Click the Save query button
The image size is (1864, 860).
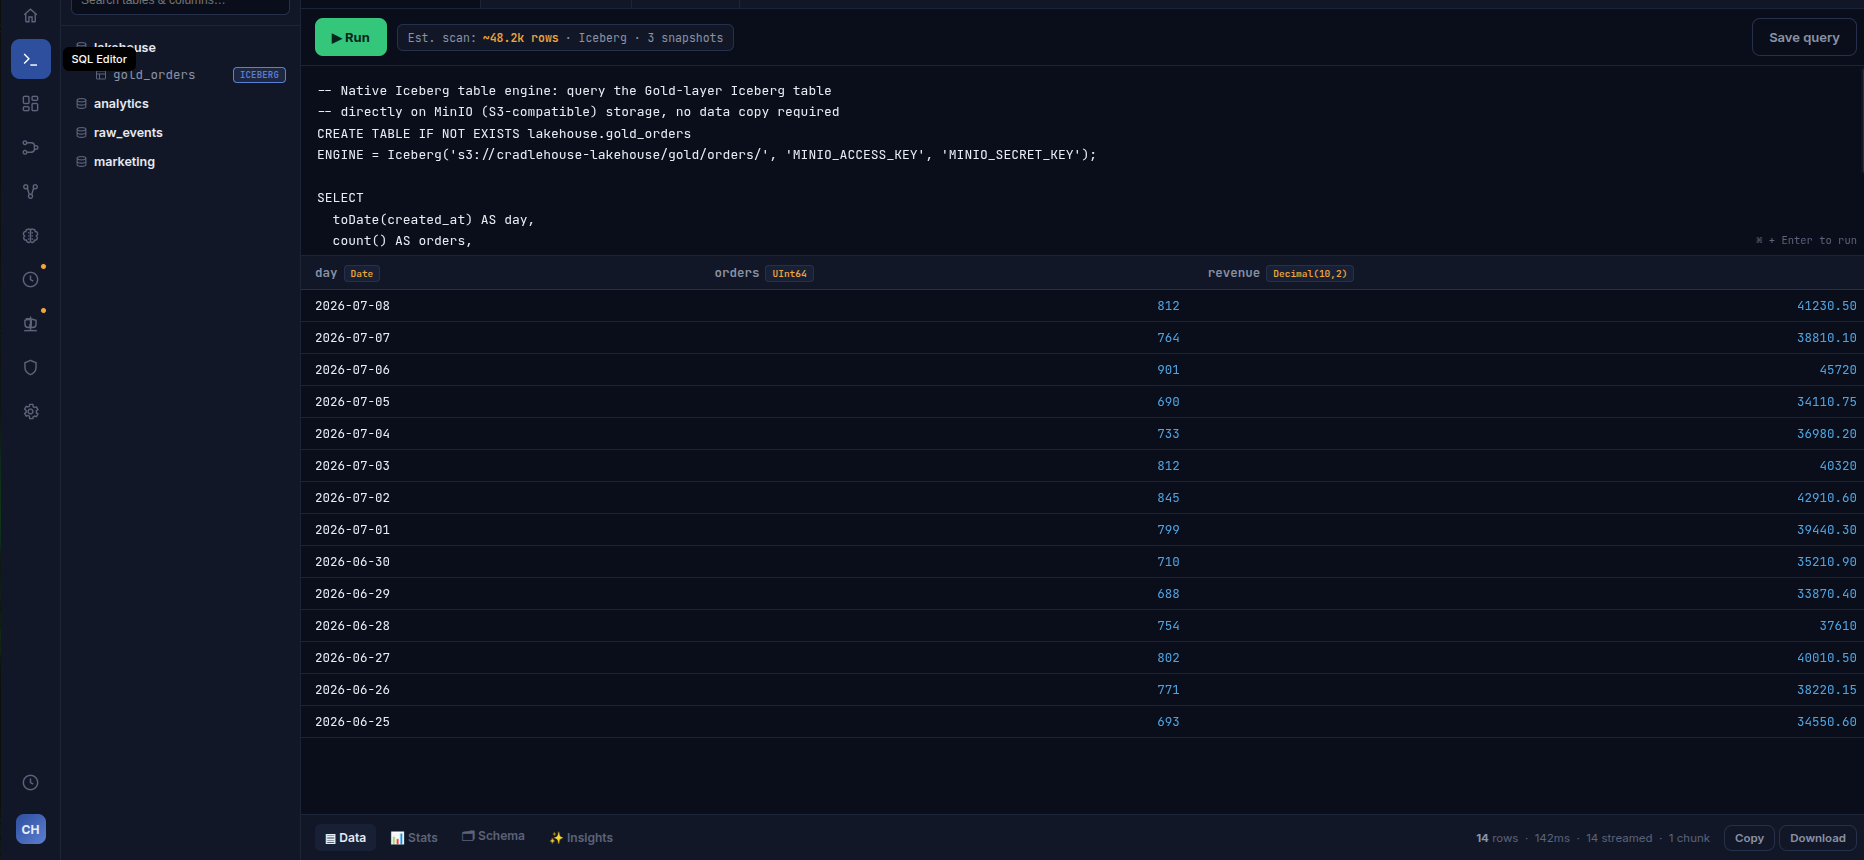[1804, 38]
